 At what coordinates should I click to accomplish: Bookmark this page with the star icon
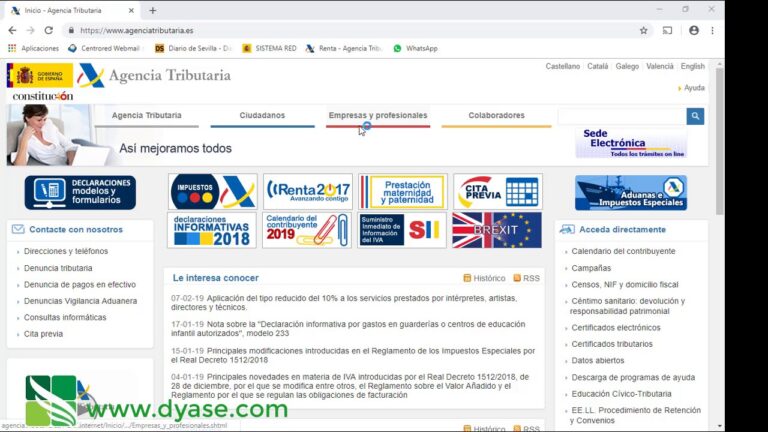point(644,30)
